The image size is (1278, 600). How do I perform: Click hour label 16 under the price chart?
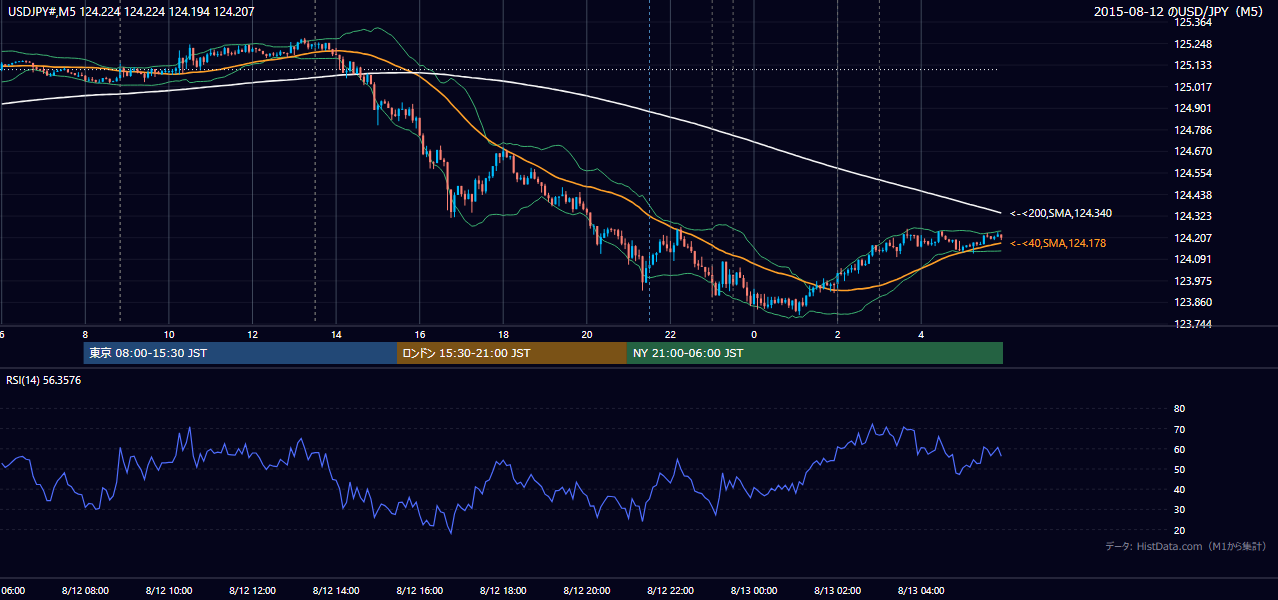pos(420,334)
